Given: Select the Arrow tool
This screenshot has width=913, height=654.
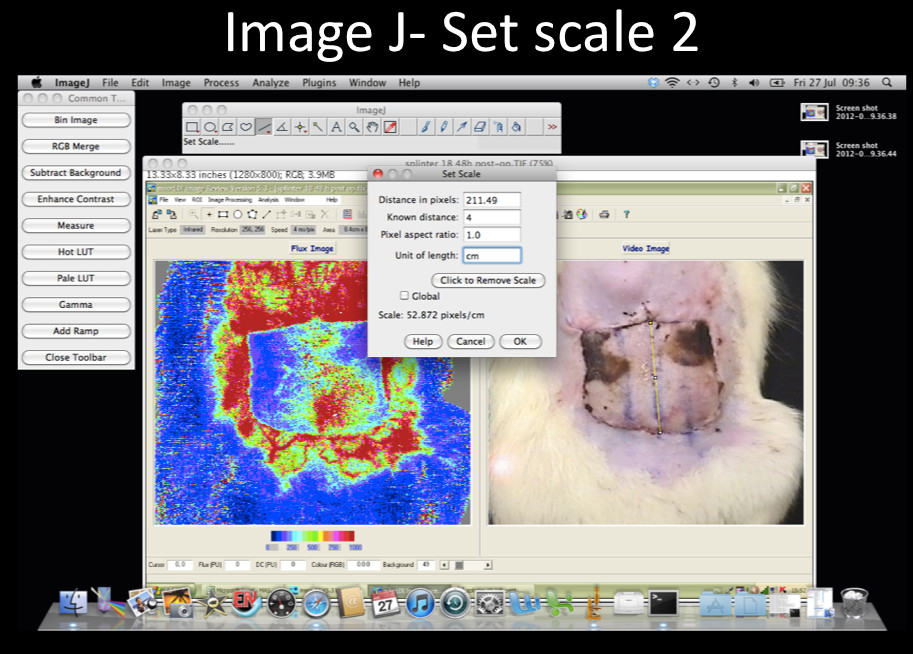Looking at the screenshot, I should coord(462,127).
